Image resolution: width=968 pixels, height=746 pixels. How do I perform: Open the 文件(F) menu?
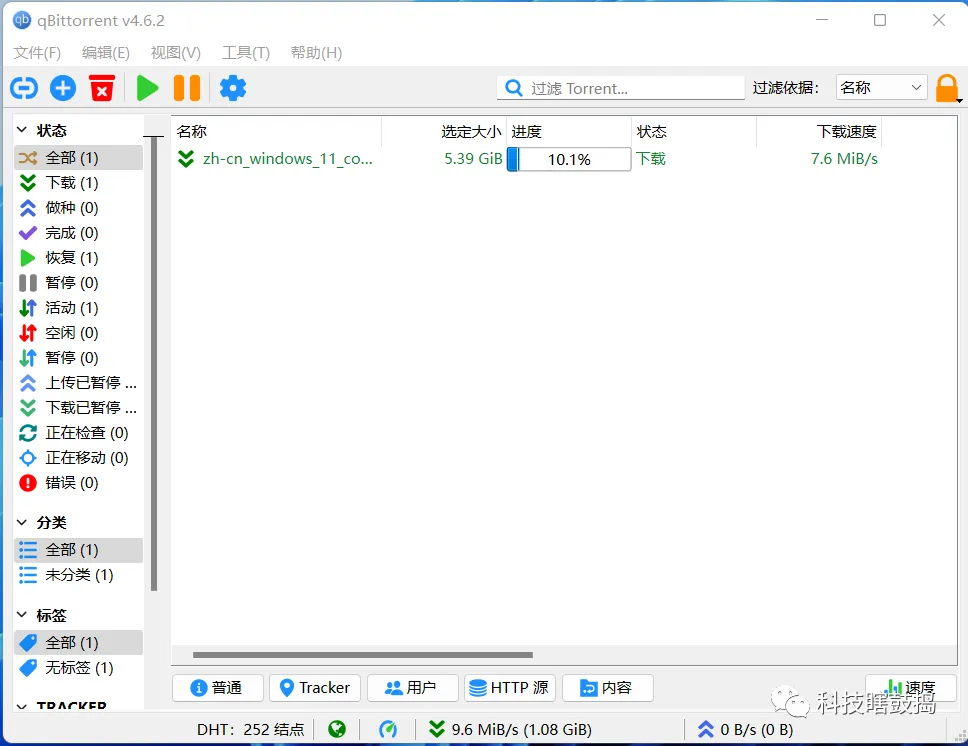pos(37,53)
